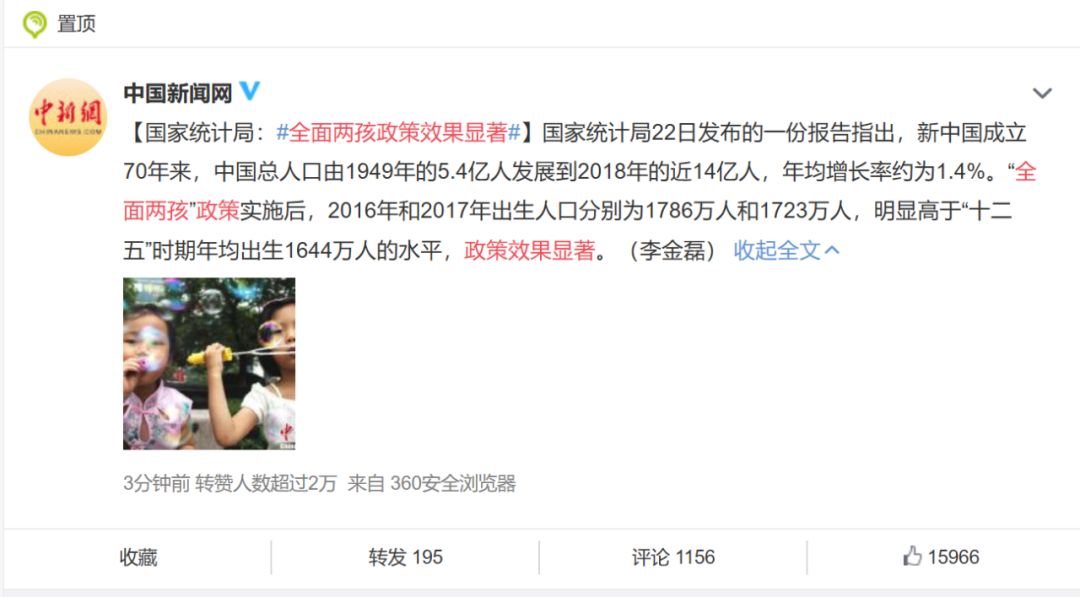Open the 中国新闻网 avatar logo
The width and height of the screenshot is (1080, 597).
pos(68,117)
